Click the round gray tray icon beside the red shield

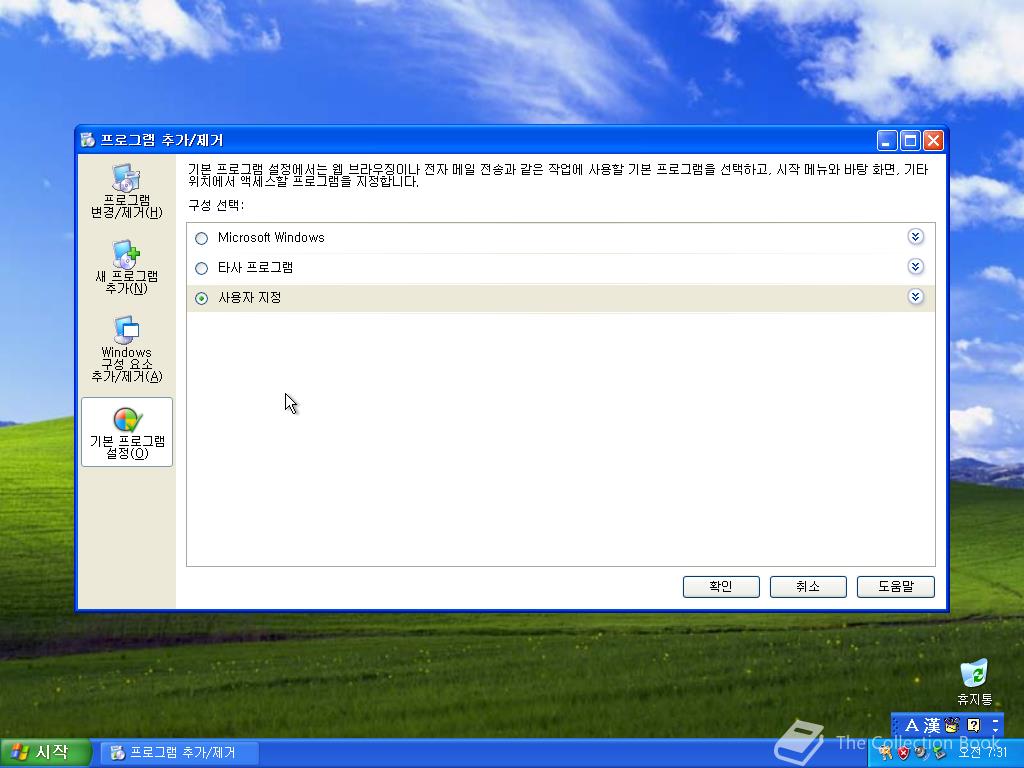click(920, 752)
